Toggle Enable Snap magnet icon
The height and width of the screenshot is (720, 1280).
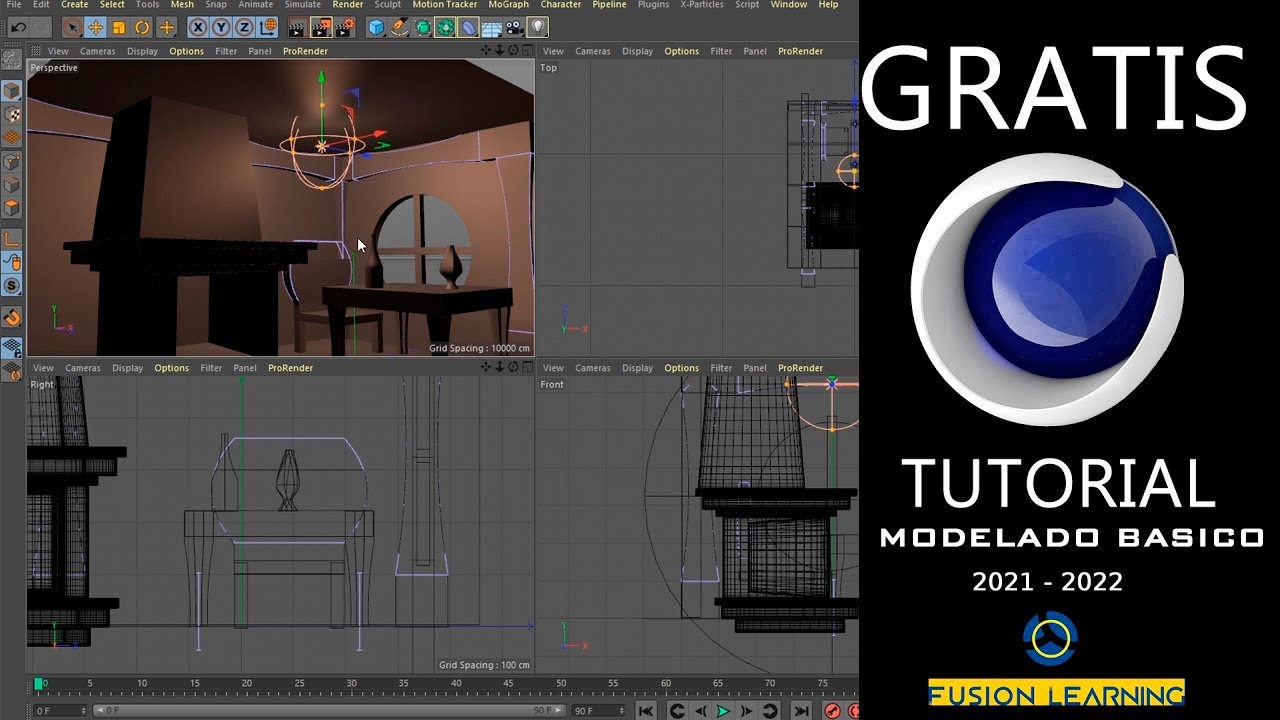click(12, 318)
